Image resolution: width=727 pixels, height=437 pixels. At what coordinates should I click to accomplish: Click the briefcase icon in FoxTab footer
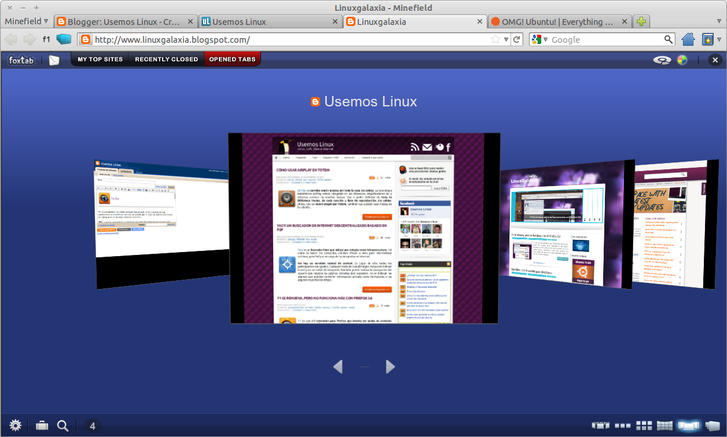pos(42,425)
